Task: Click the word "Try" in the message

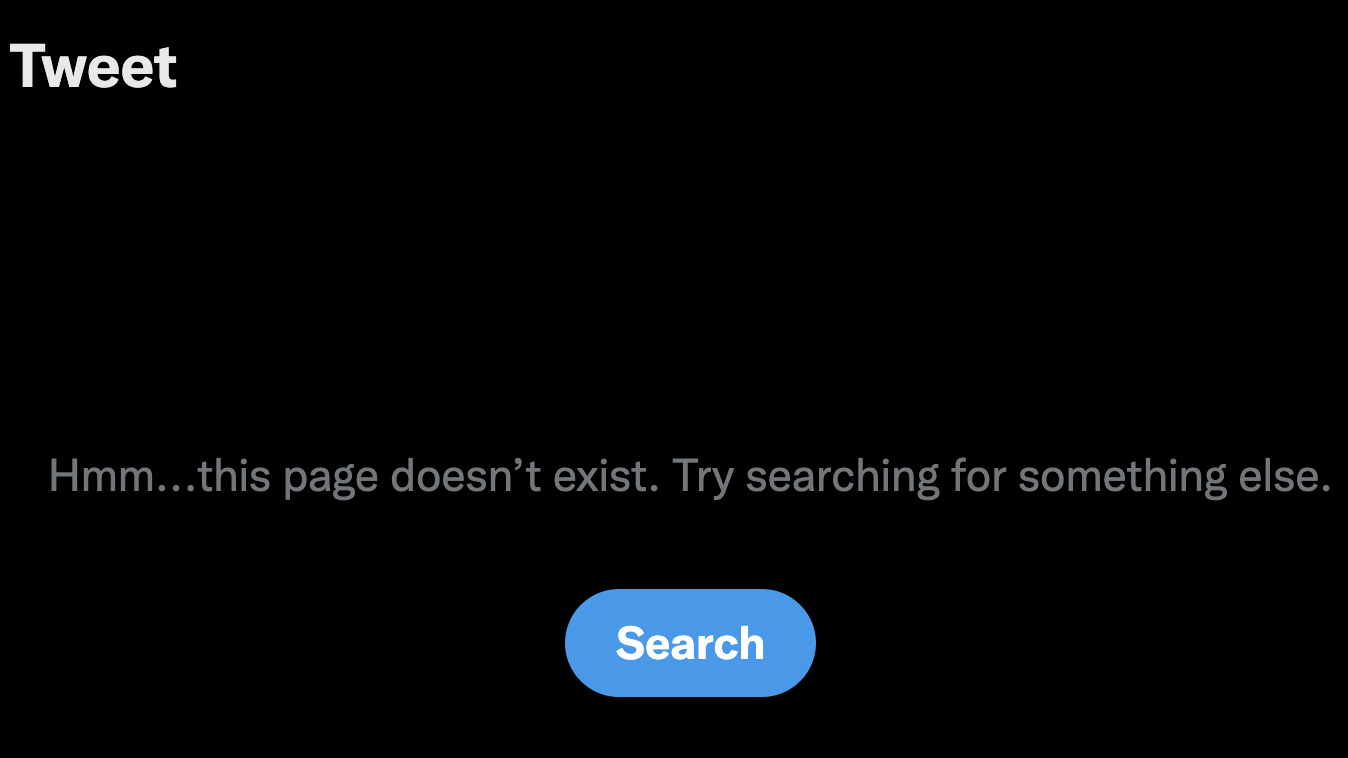Action: 703,478
